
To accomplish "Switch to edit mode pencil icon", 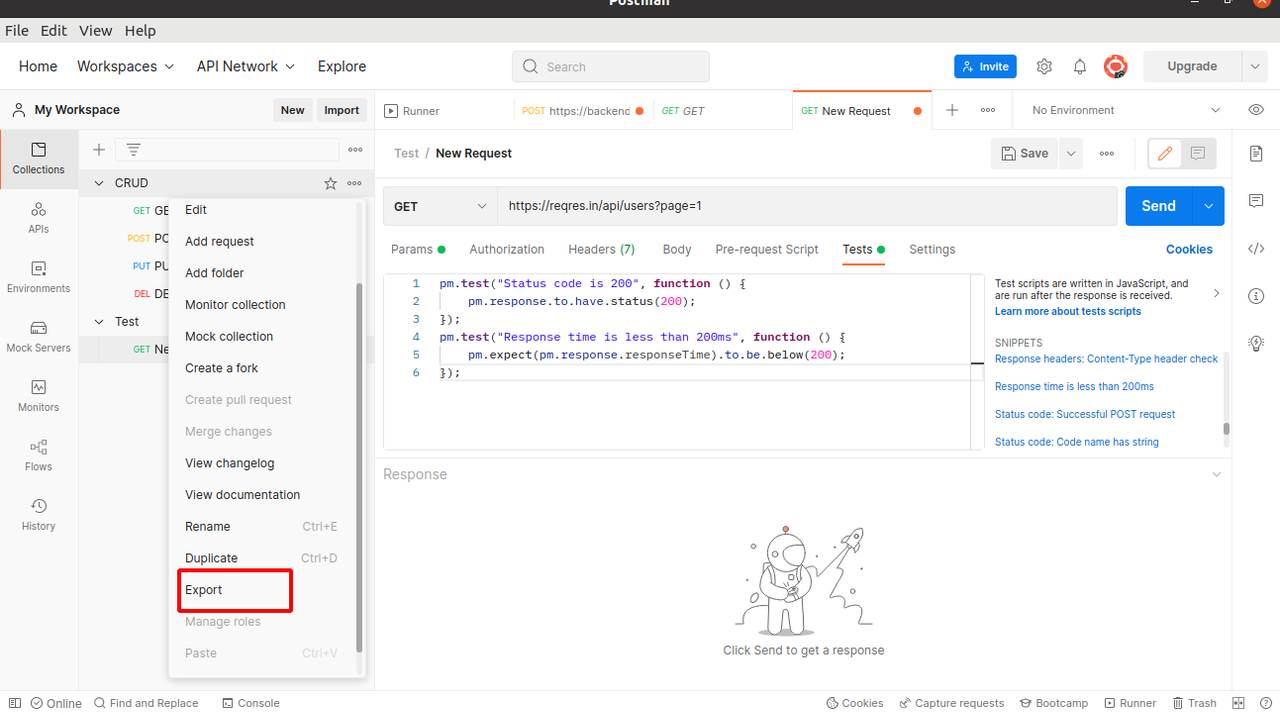I will 1164,153.
